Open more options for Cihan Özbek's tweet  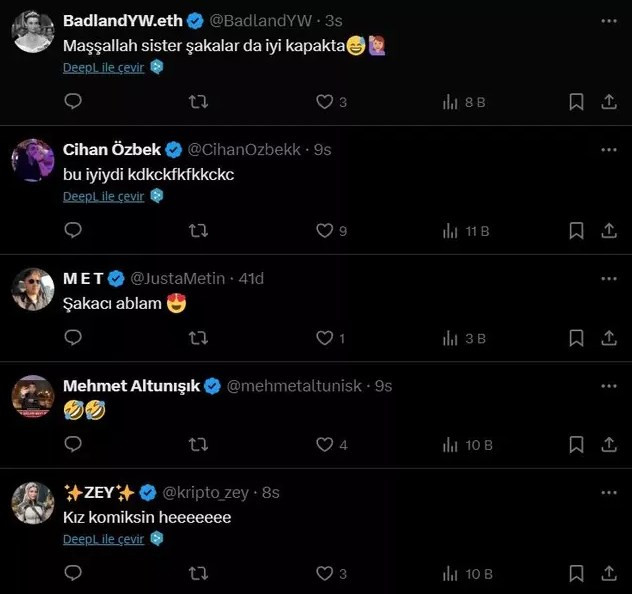(x=608, y=150)
